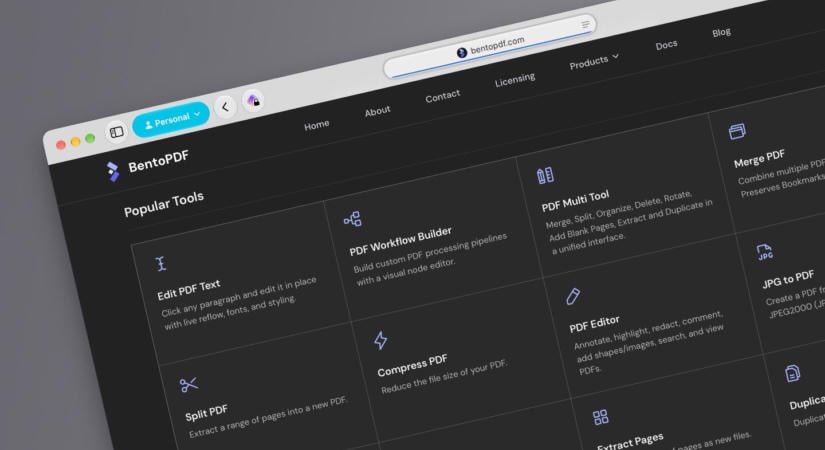Open the Extract Pages title

pos(630,442)
